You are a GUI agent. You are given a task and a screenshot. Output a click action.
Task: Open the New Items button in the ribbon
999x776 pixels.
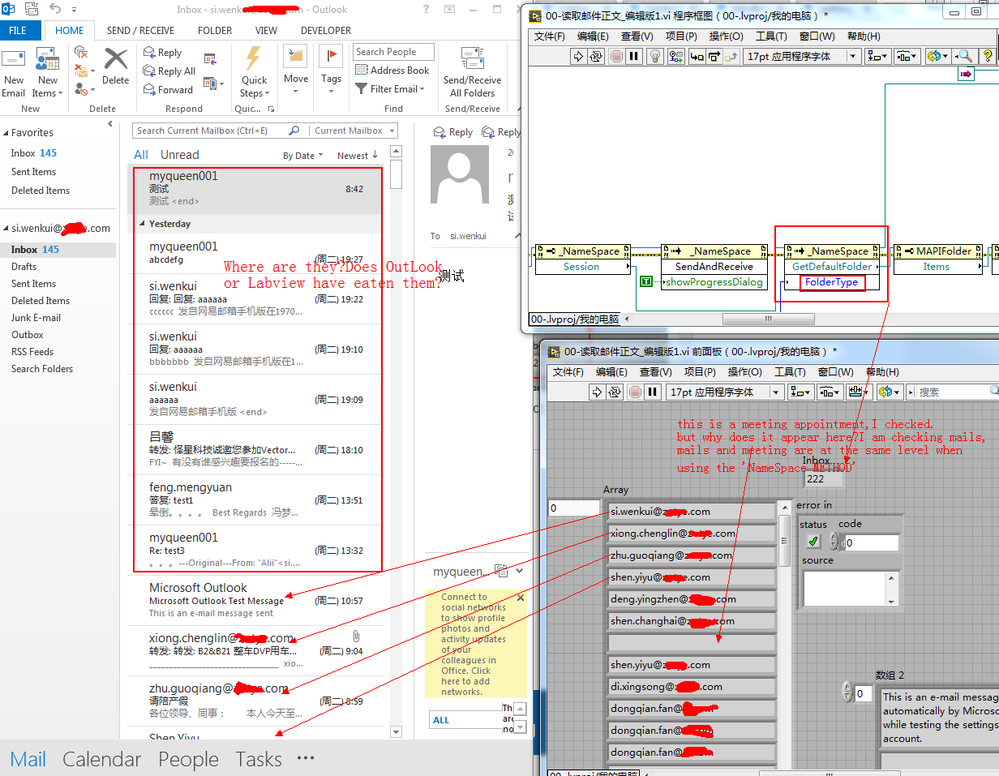click(x=47, y=73)
